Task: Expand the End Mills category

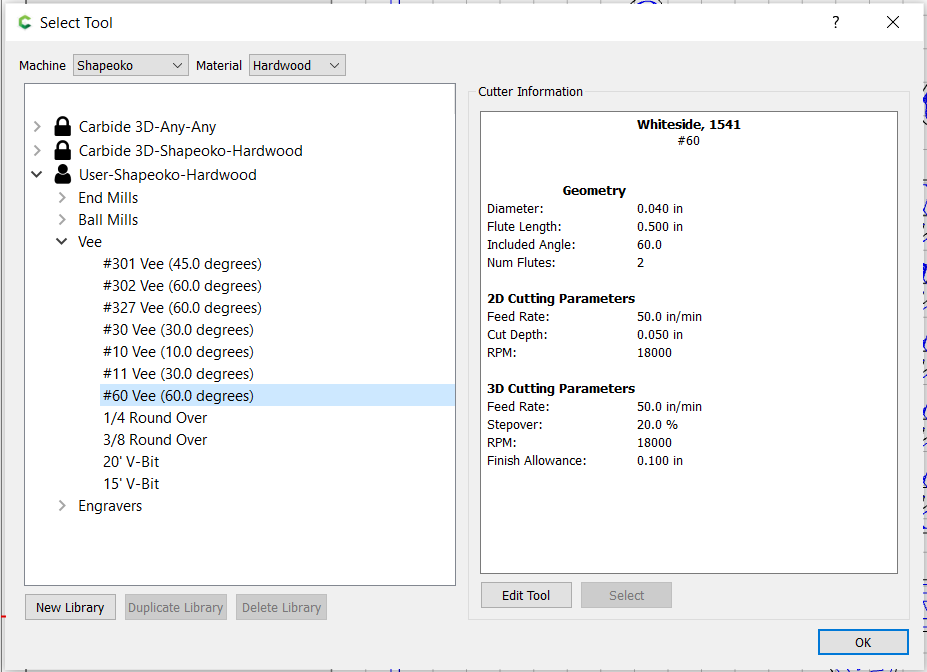Action: tap(62, 198)
